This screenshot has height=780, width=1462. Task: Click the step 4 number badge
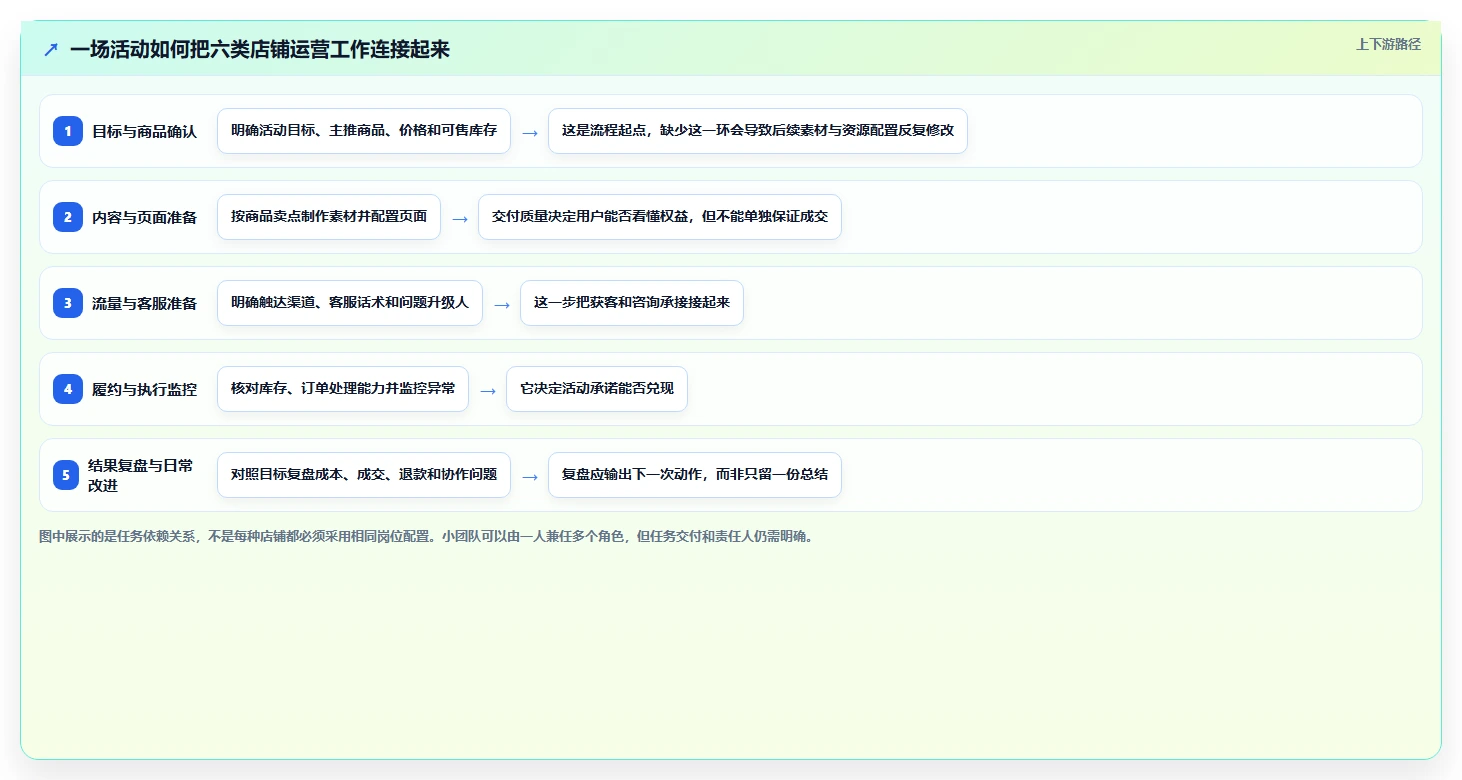pos(68,389)
